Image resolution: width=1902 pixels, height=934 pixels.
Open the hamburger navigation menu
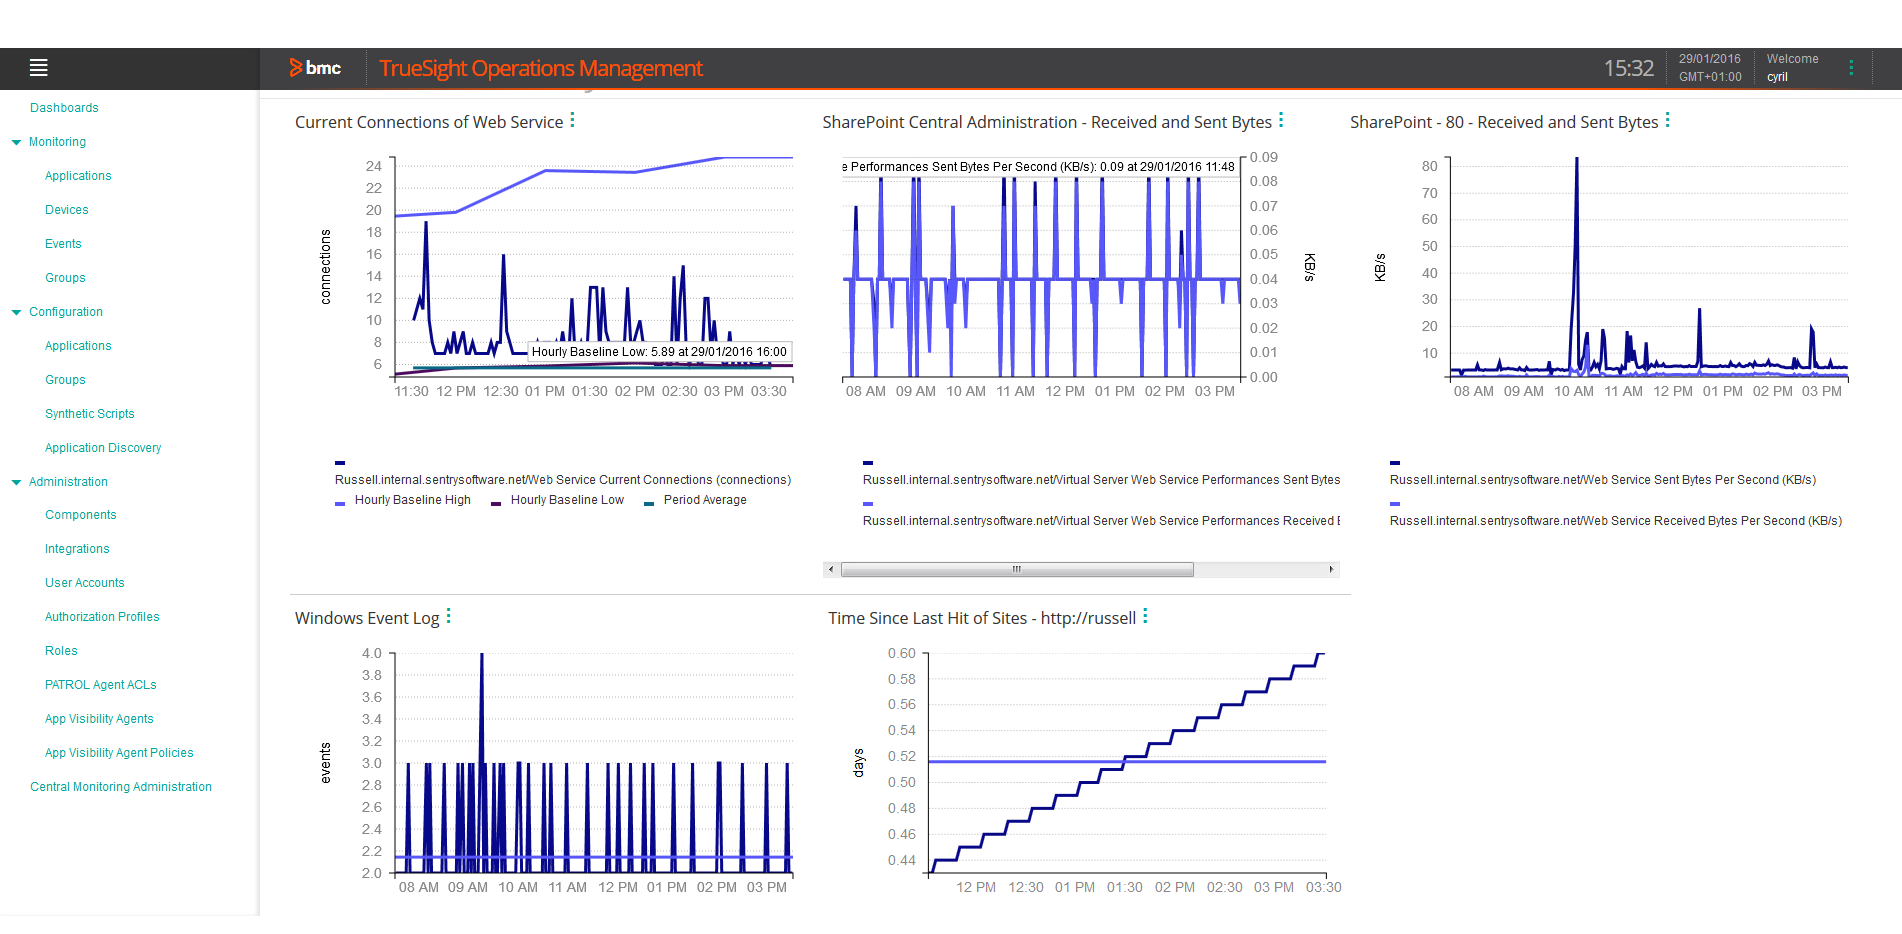tap(39, 68)
